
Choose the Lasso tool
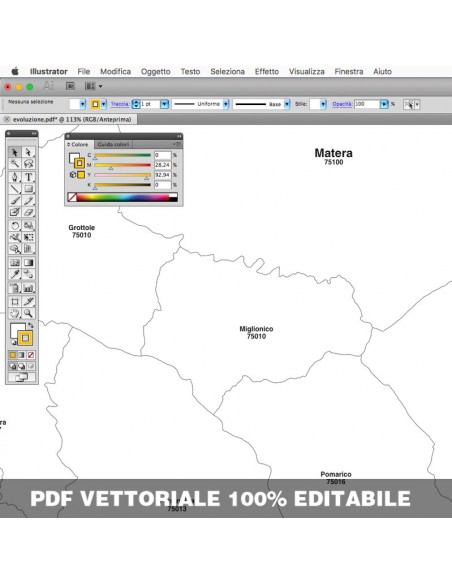pos(28,164)
